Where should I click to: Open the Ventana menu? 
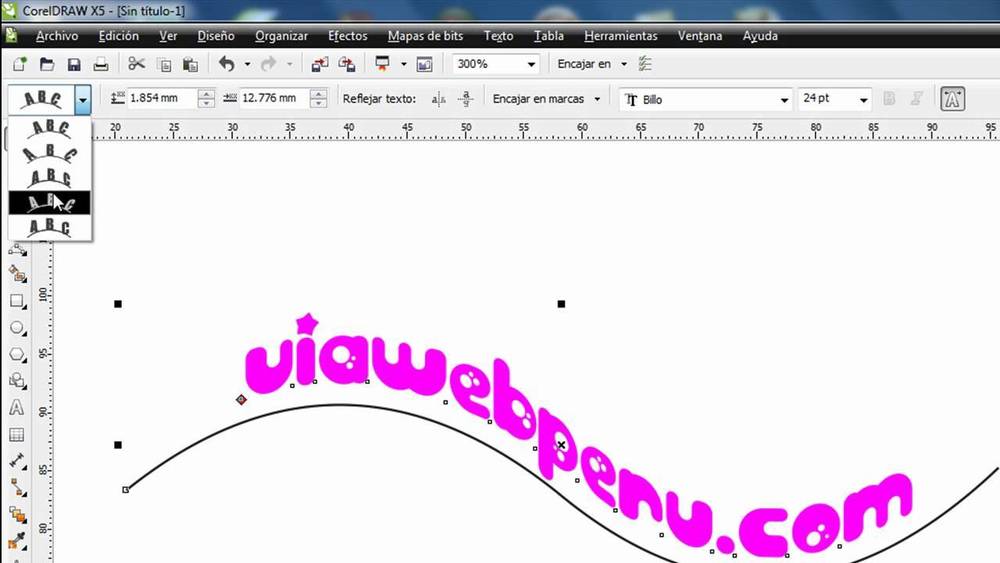[700, 36]
